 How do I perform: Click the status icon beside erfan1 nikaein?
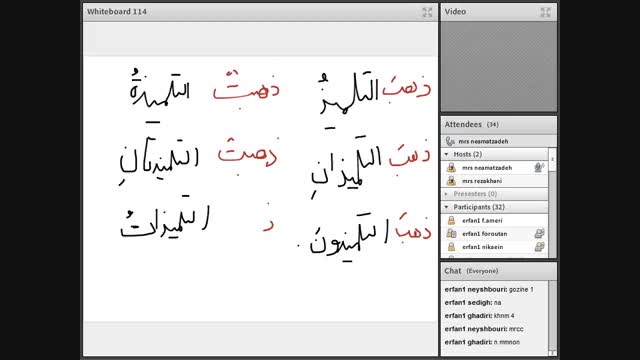539,247
